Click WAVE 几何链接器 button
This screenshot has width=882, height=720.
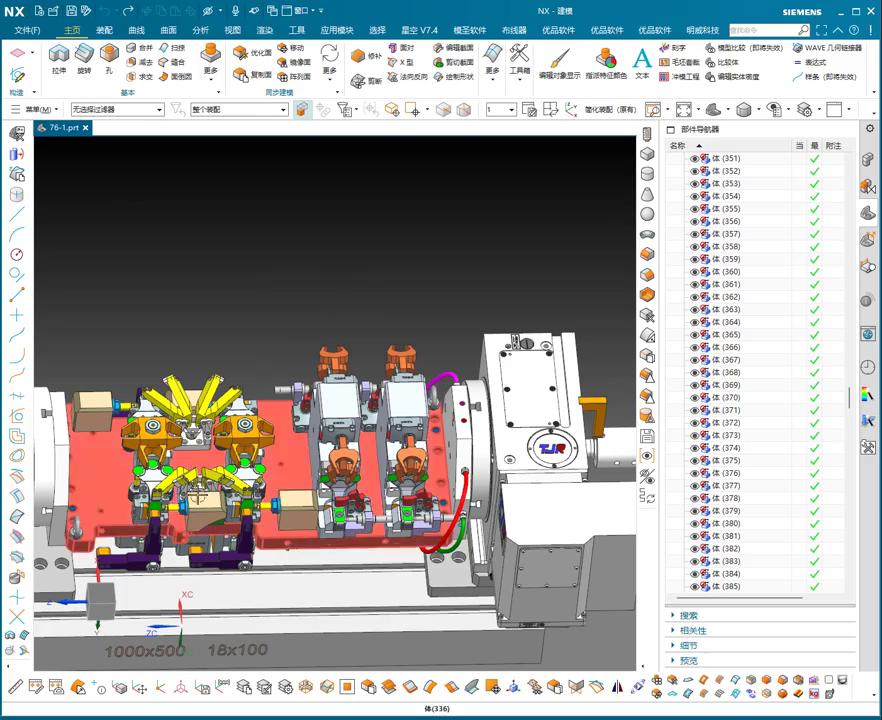tap(826, 47)
